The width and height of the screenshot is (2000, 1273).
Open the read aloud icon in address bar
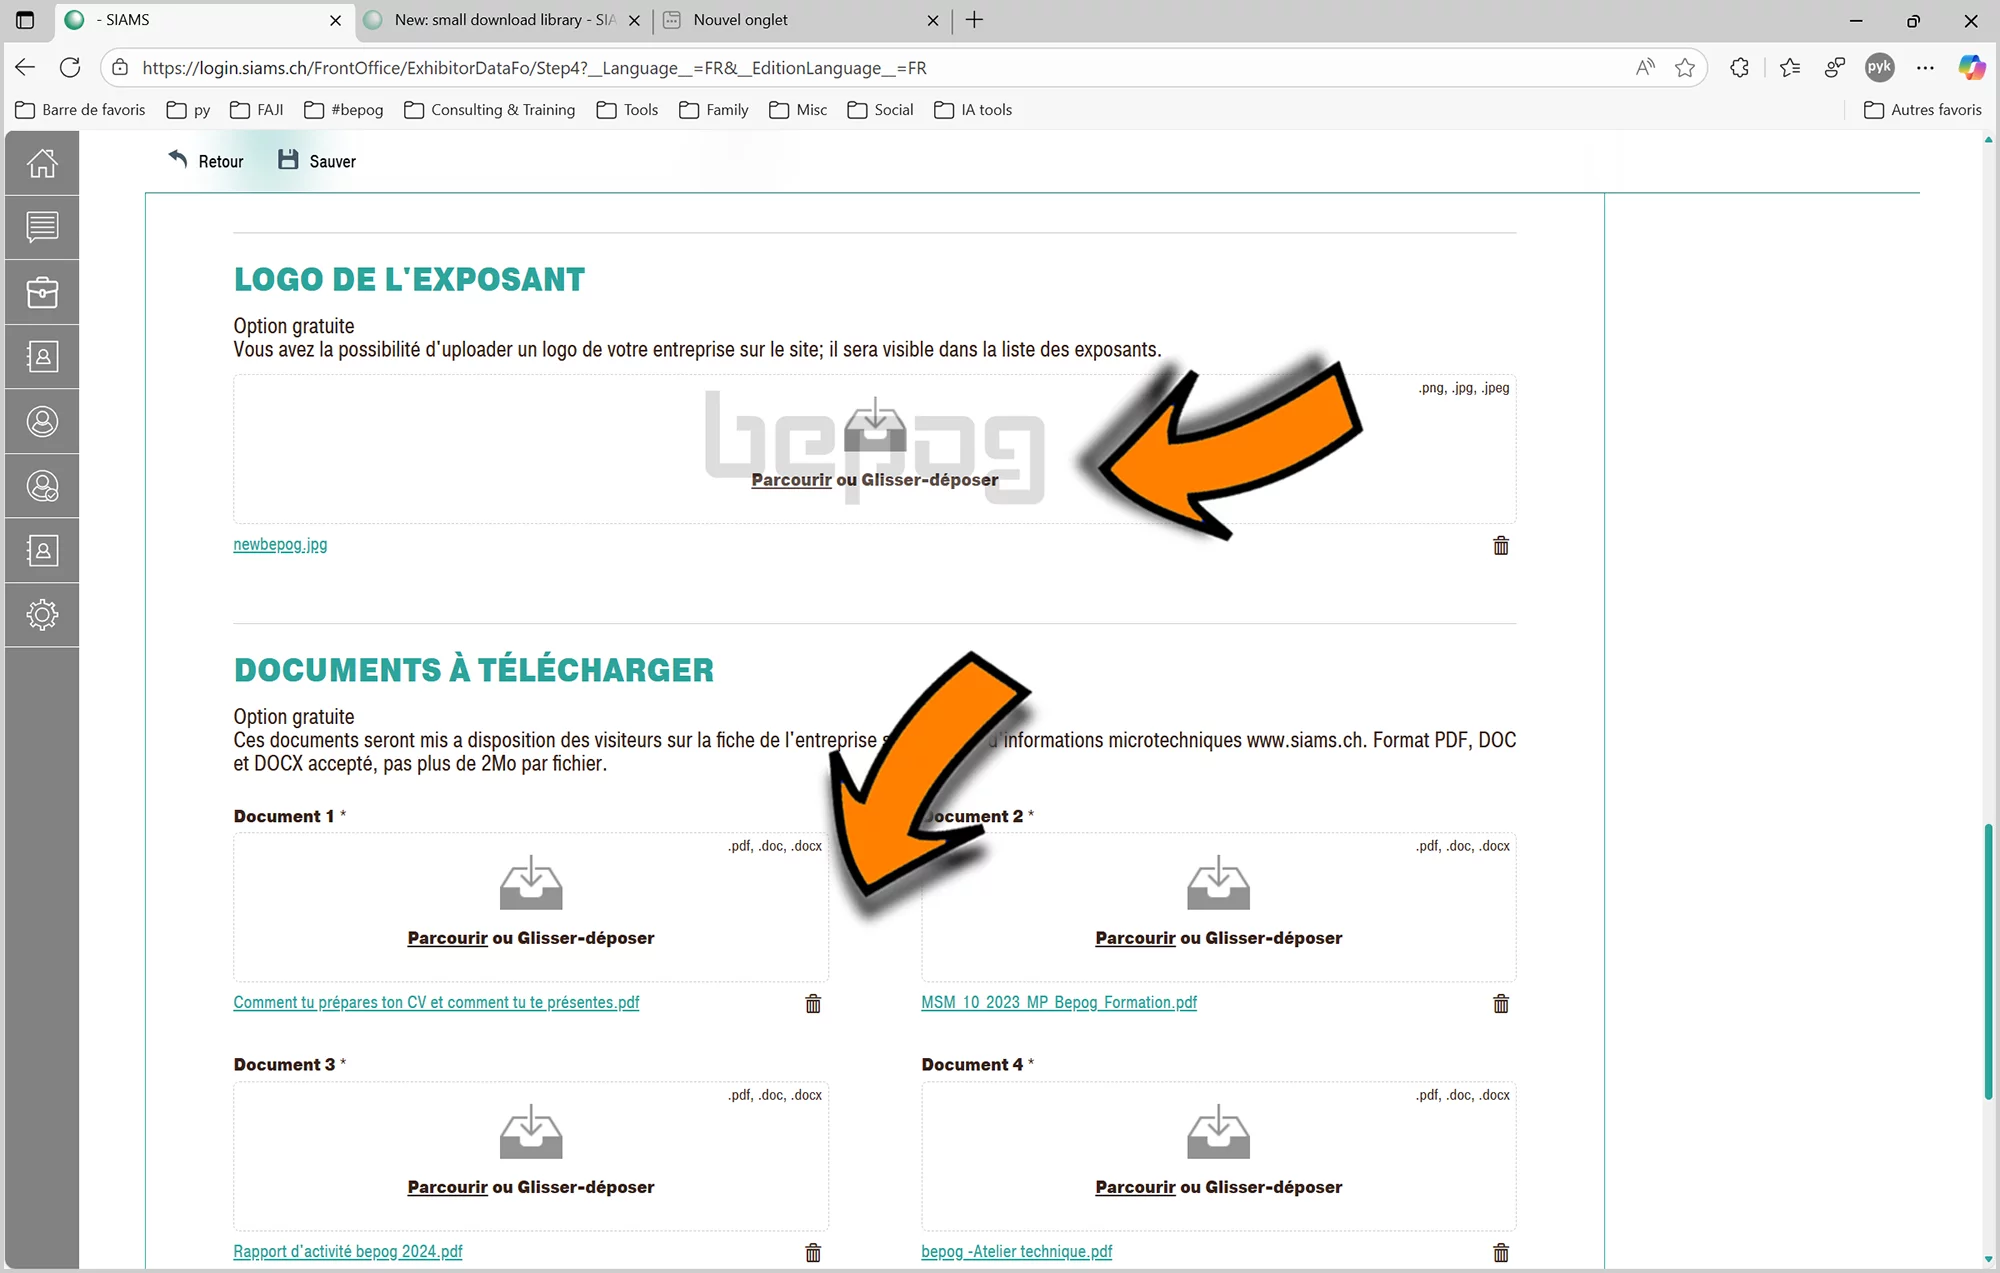tap(1645, 67)
